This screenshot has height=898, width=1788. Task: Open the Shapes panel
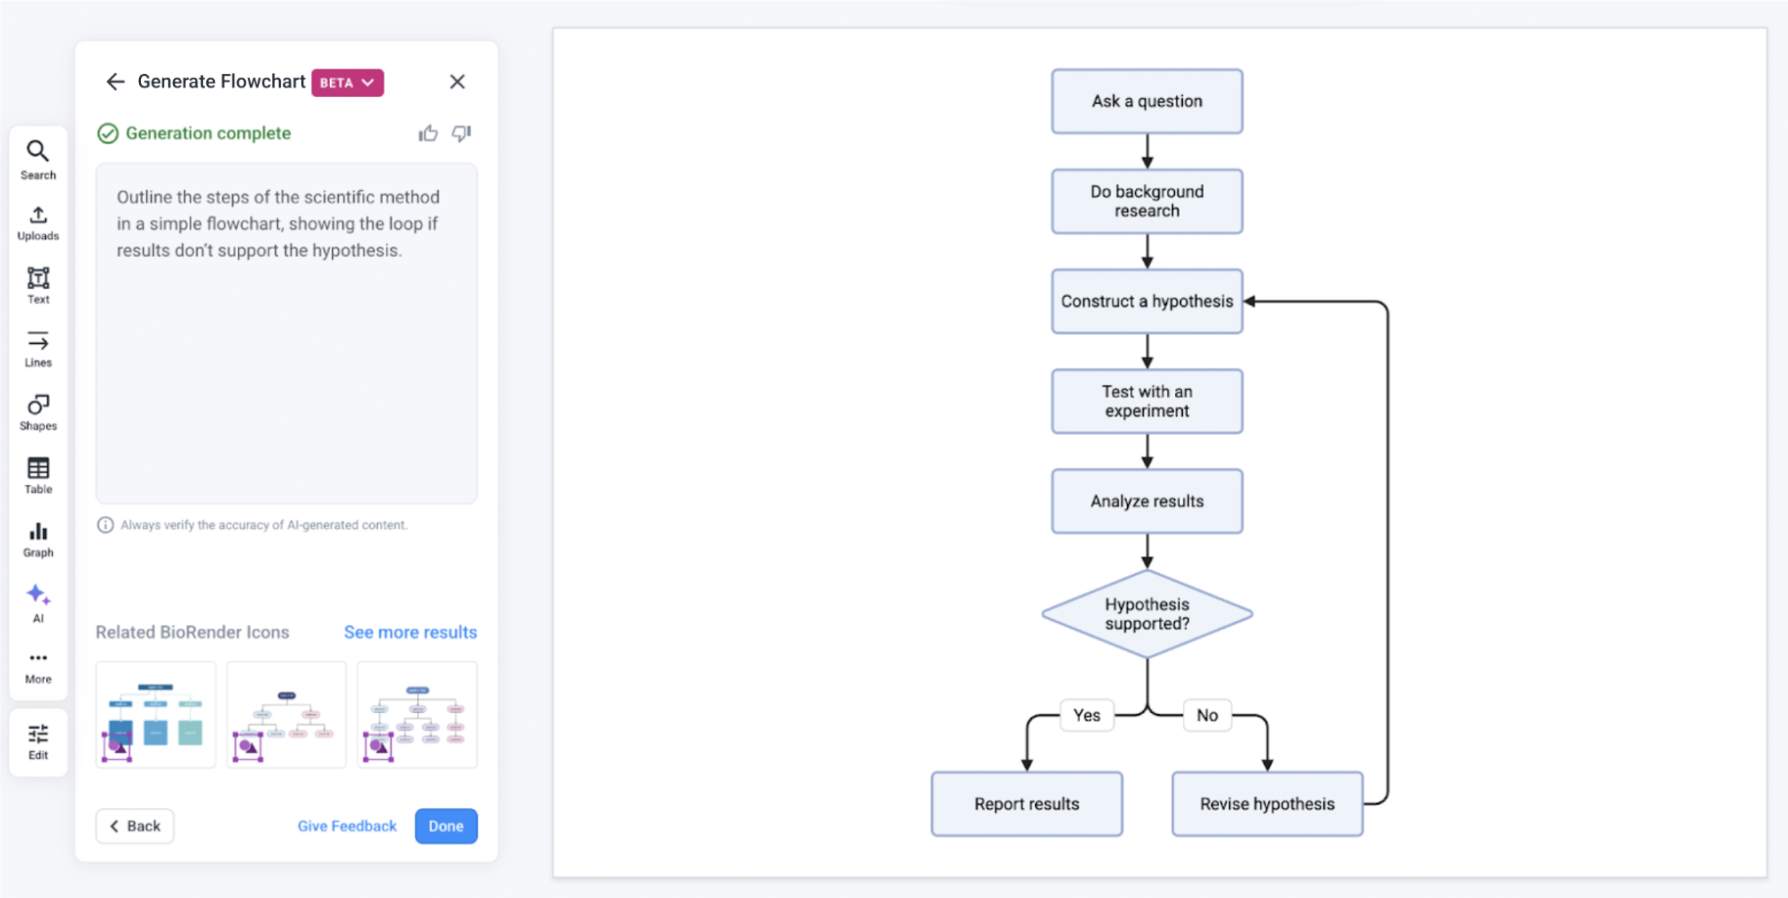(38, 411)
